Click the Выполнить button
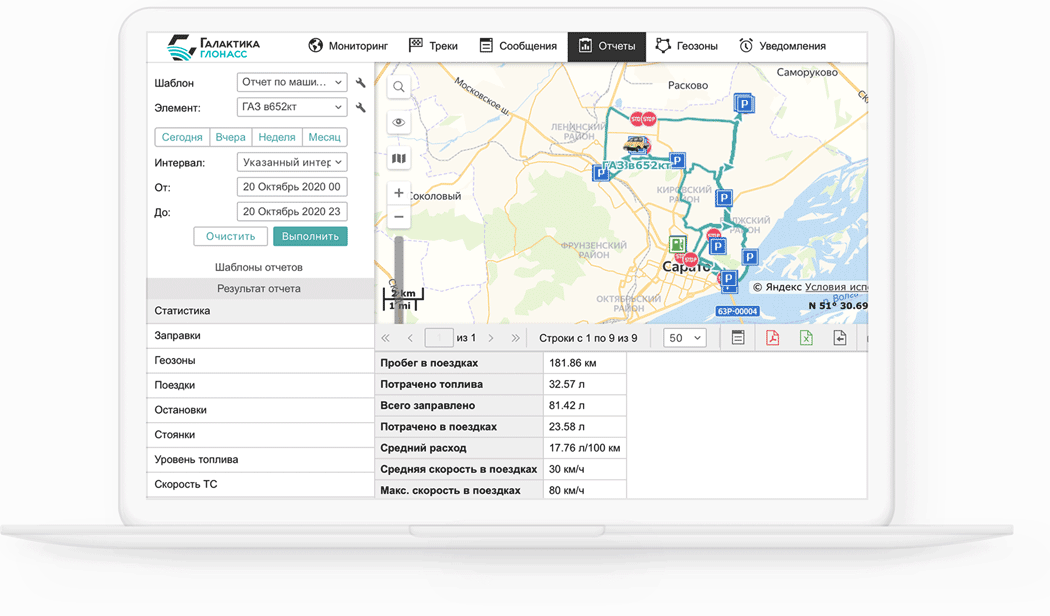The image size is (1050, 616). tap(310, 236)
